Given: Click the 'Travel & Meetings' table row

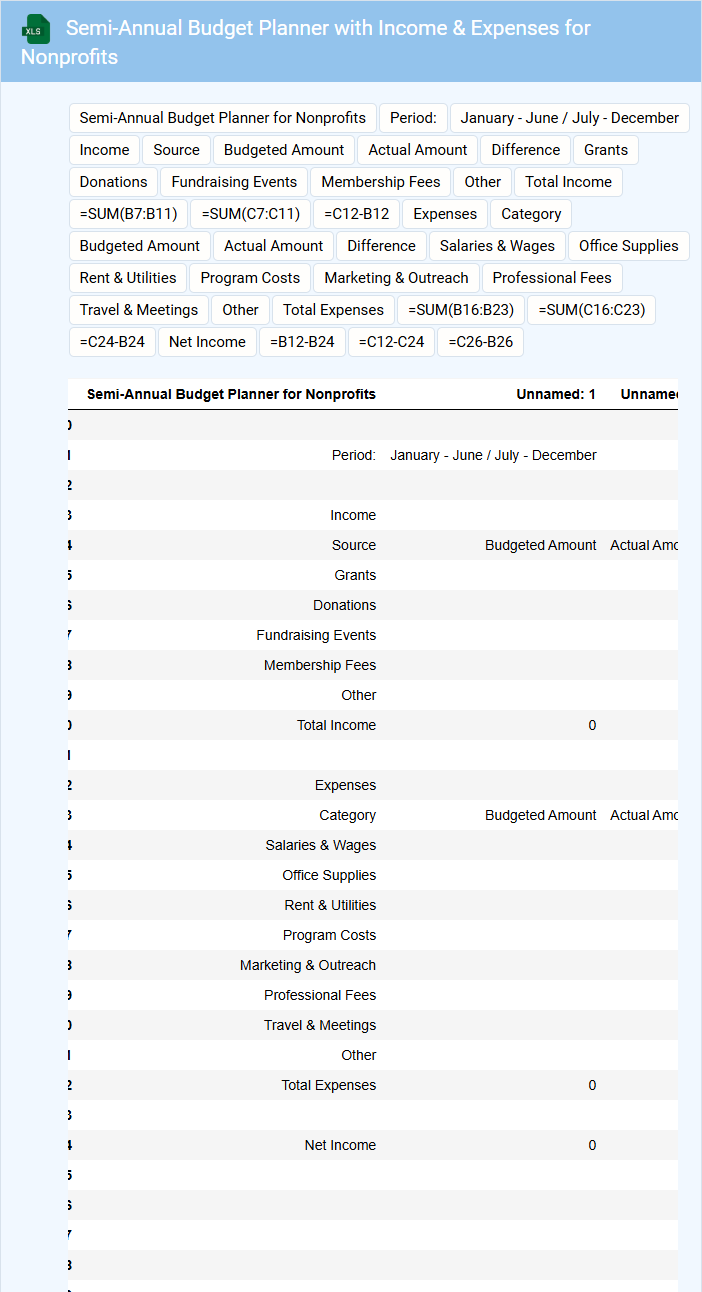Looking at the screenshot, I should pos(373,1025).
